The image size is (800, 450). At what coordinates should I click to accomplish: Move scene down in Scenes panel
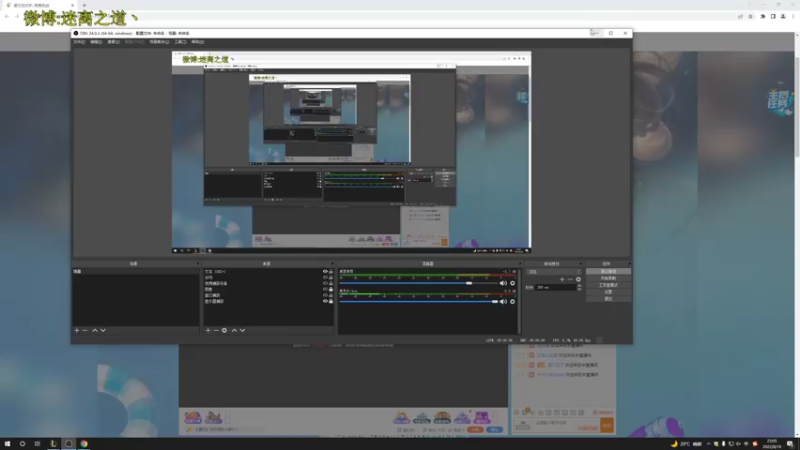[x=103, y=331]
